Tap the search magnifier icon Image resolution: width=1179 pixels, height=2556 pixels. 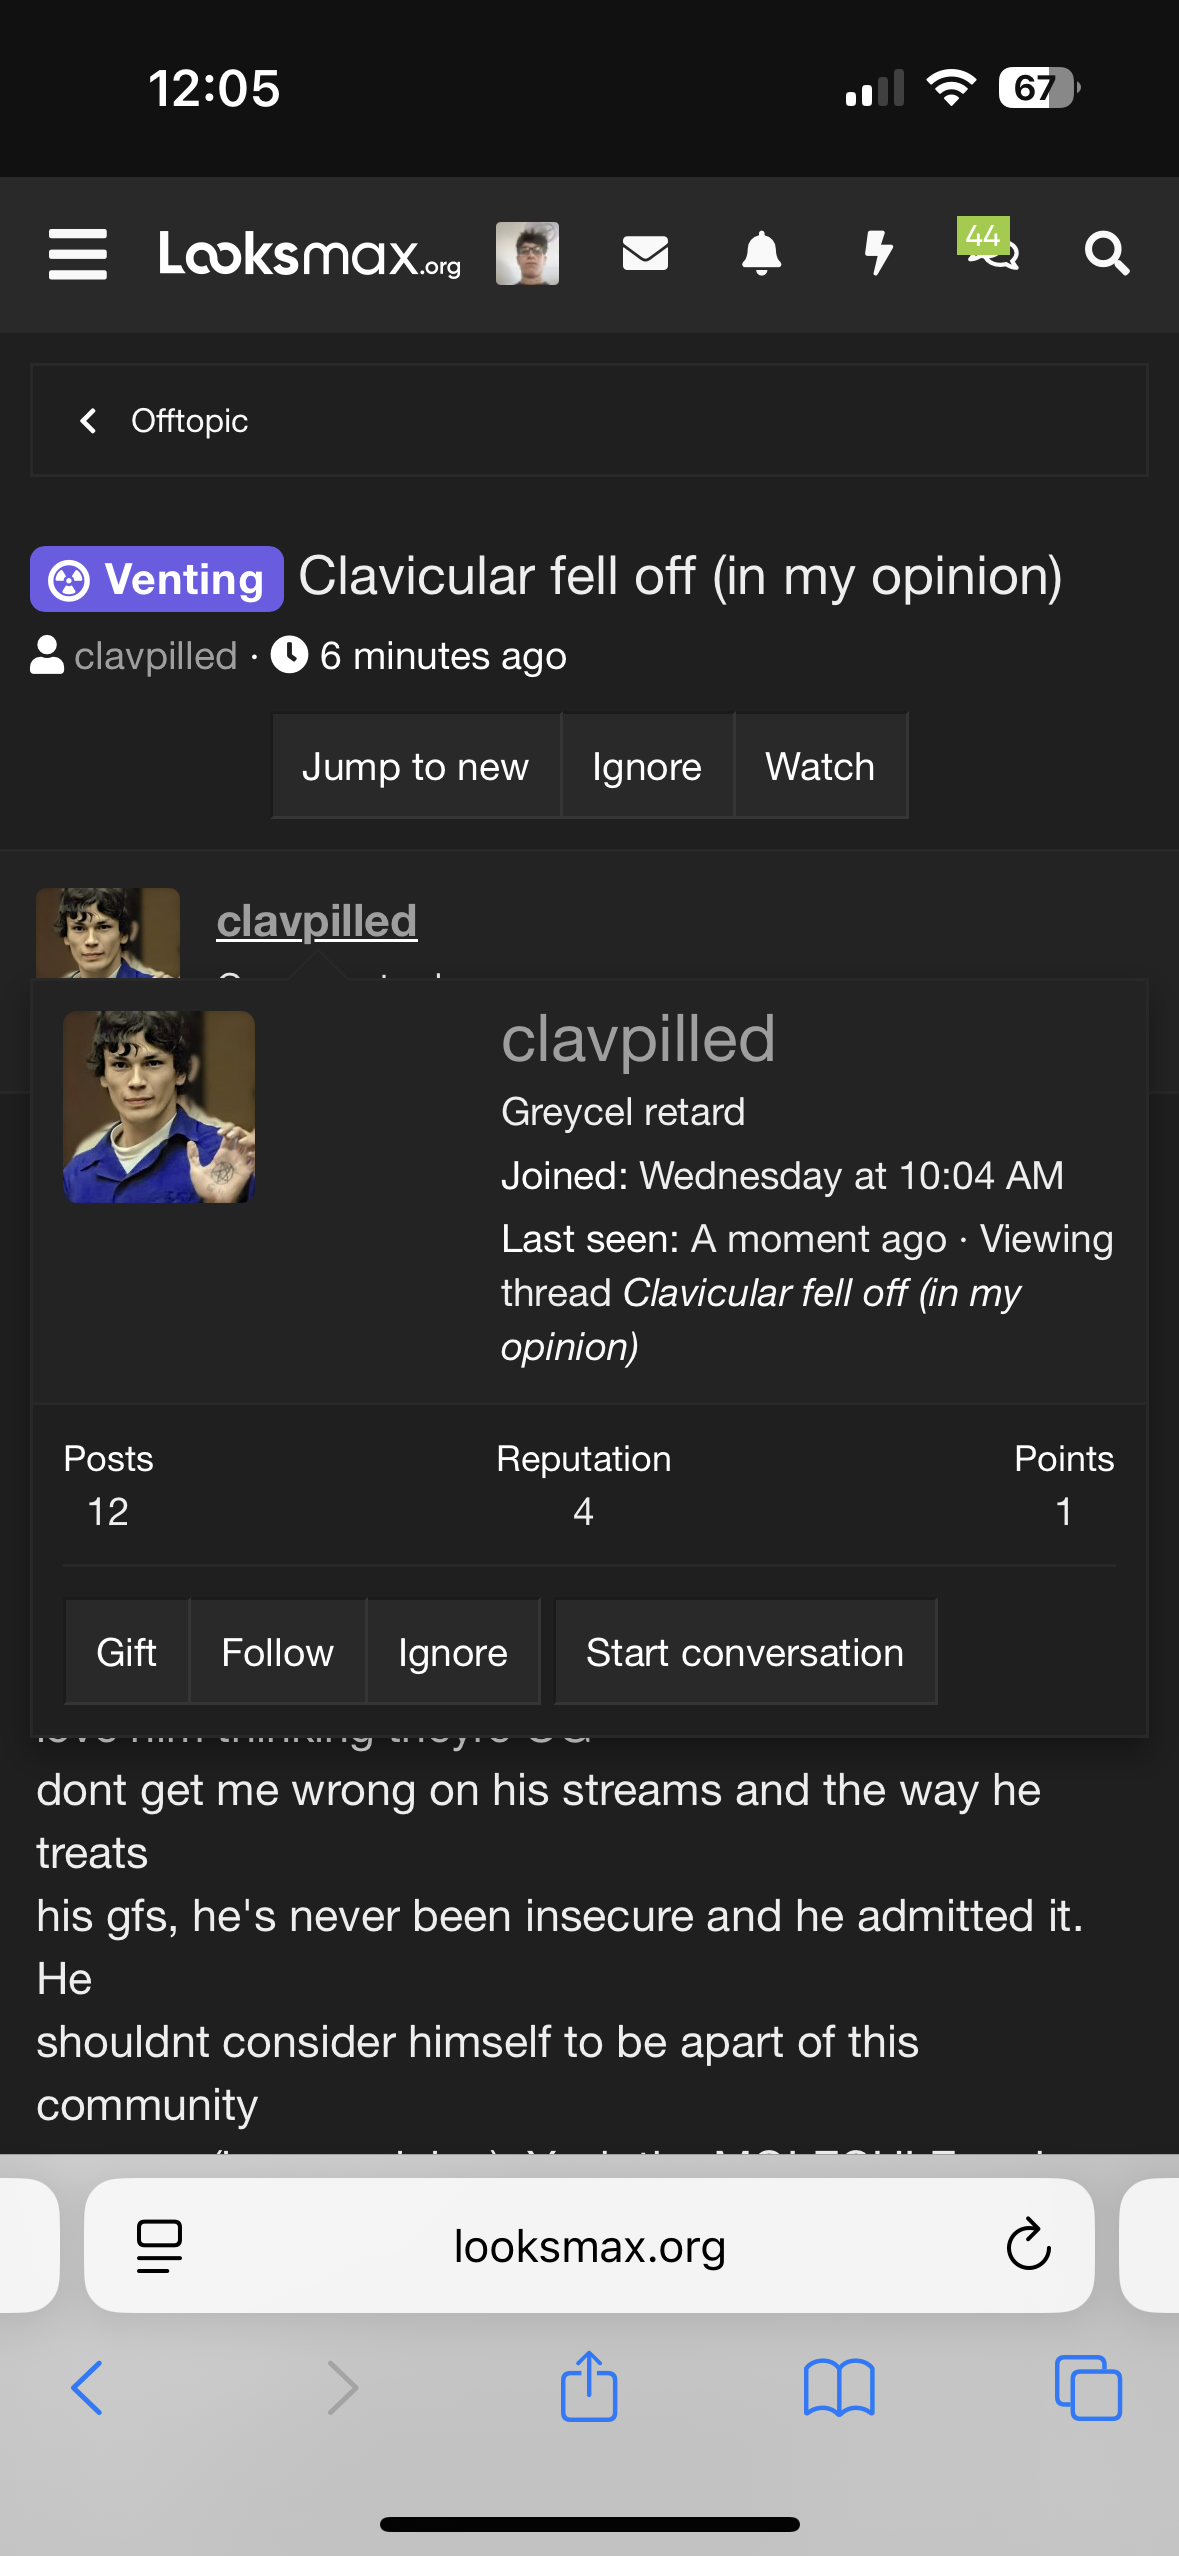click(1106, 254)
